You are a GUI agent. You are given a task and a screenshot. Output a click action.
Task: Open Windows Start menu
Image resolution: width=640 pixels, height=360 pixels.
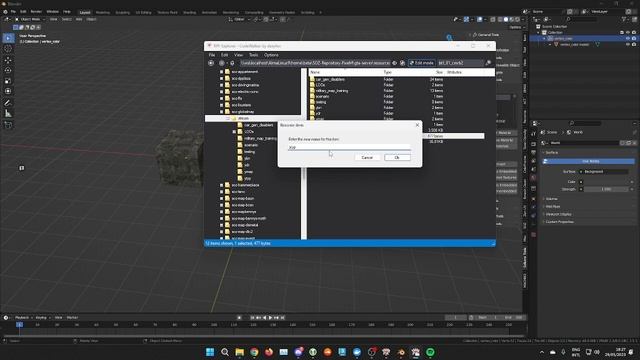coord(210,352)
